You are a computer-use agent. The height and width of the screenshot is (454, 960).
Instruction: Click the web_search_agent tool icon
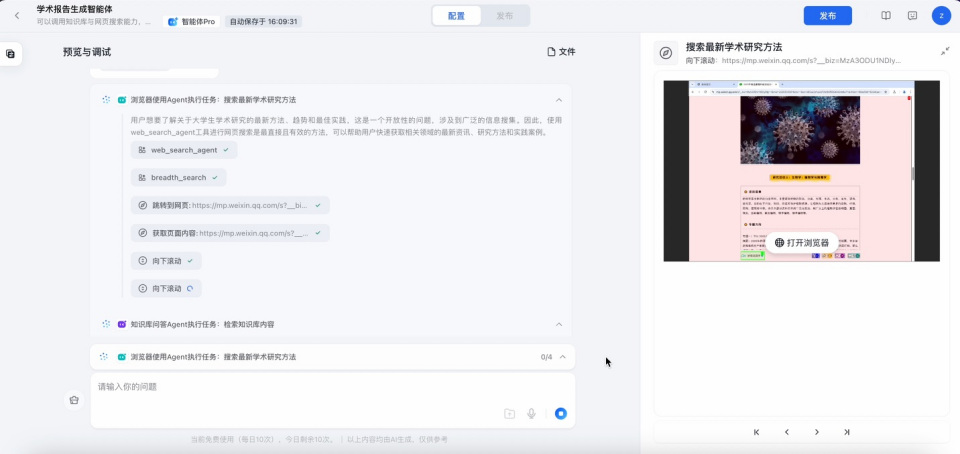(142, 150)
